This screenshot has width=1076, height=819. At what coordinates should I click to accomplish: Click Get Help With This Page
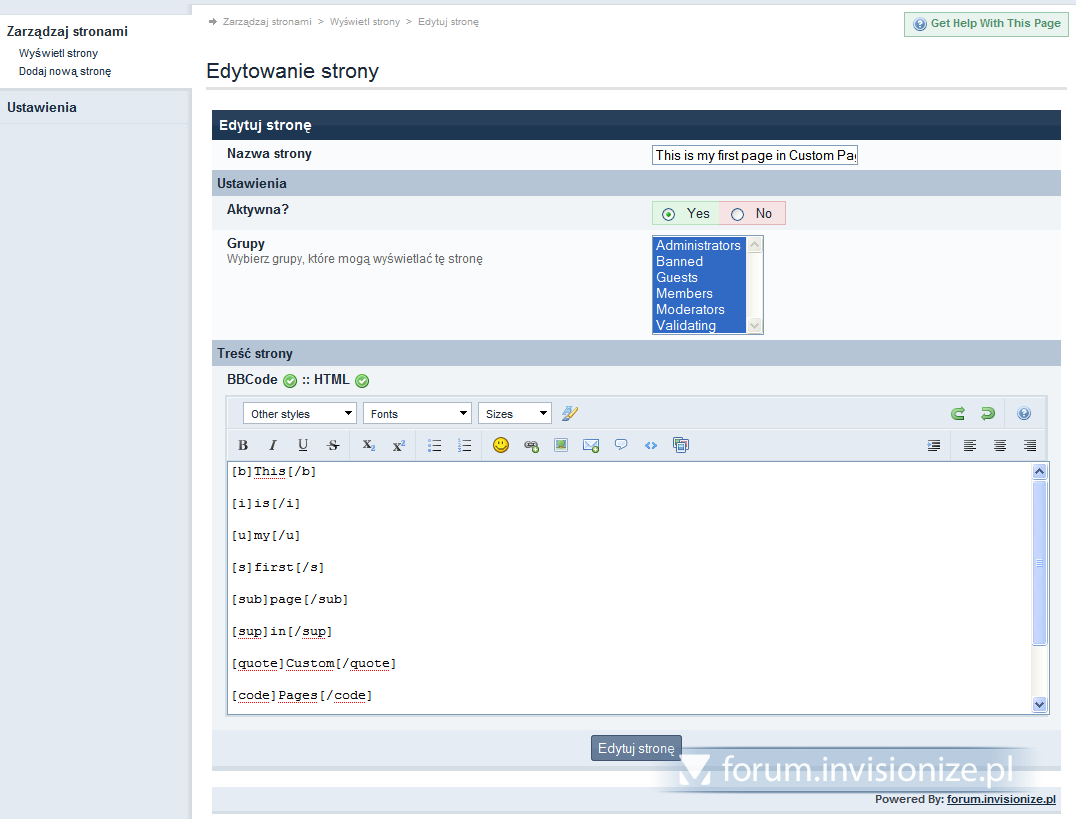coord(986,24)
